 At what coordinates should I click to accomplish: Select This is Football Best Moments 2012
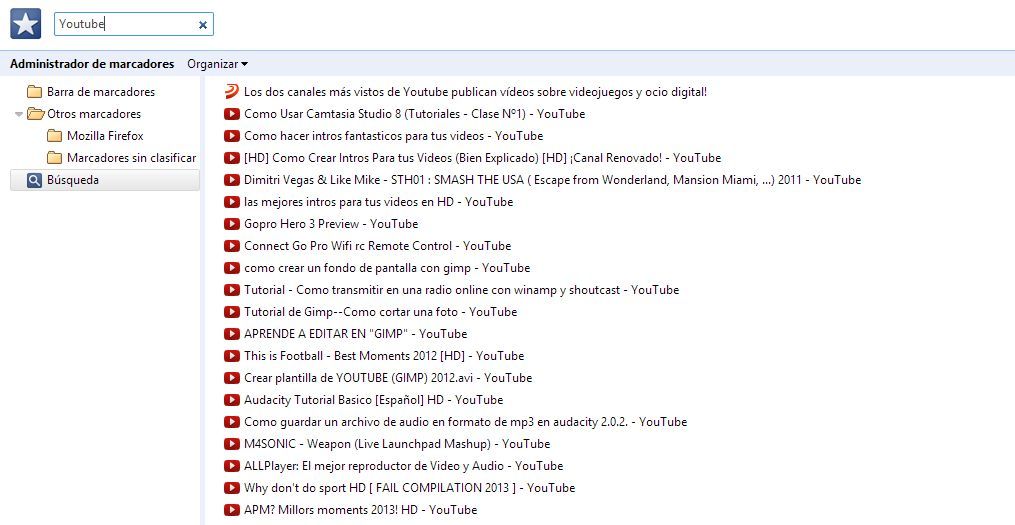pos(384,356)
